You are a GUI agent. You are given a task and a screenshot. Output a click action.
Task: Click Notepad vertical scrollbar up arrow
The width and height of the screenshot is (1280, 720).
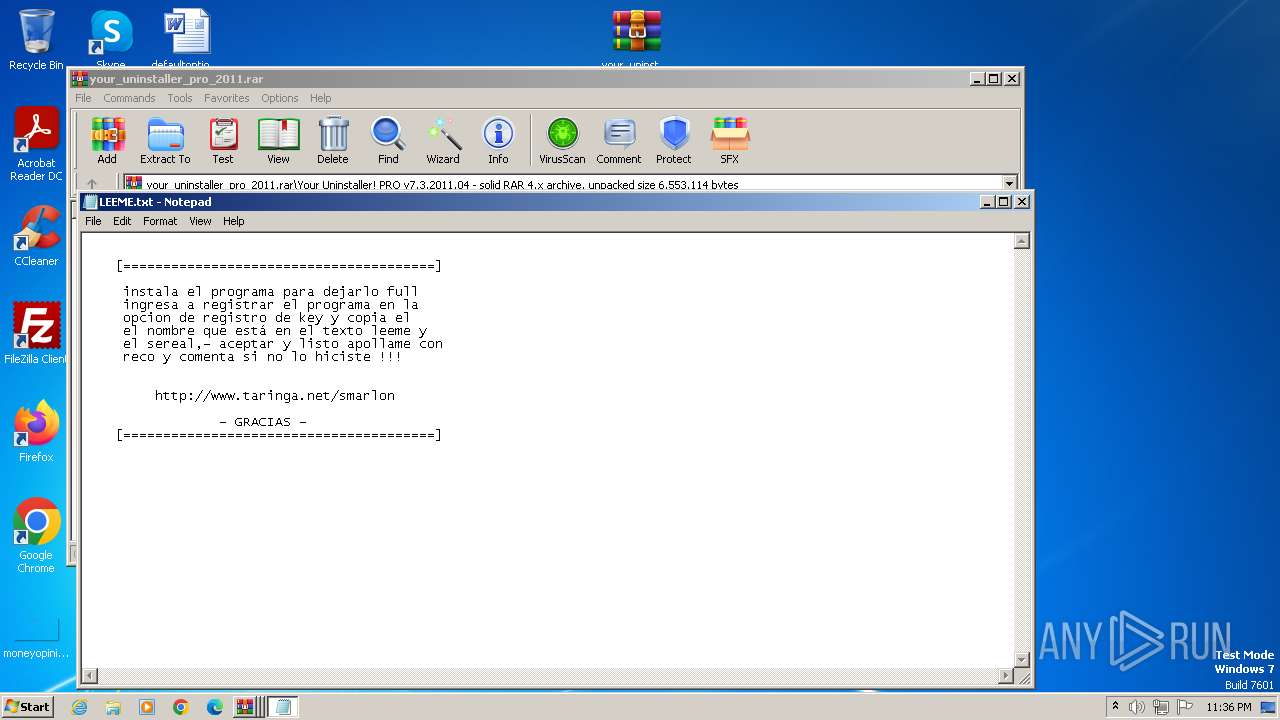pos(1022,241)
